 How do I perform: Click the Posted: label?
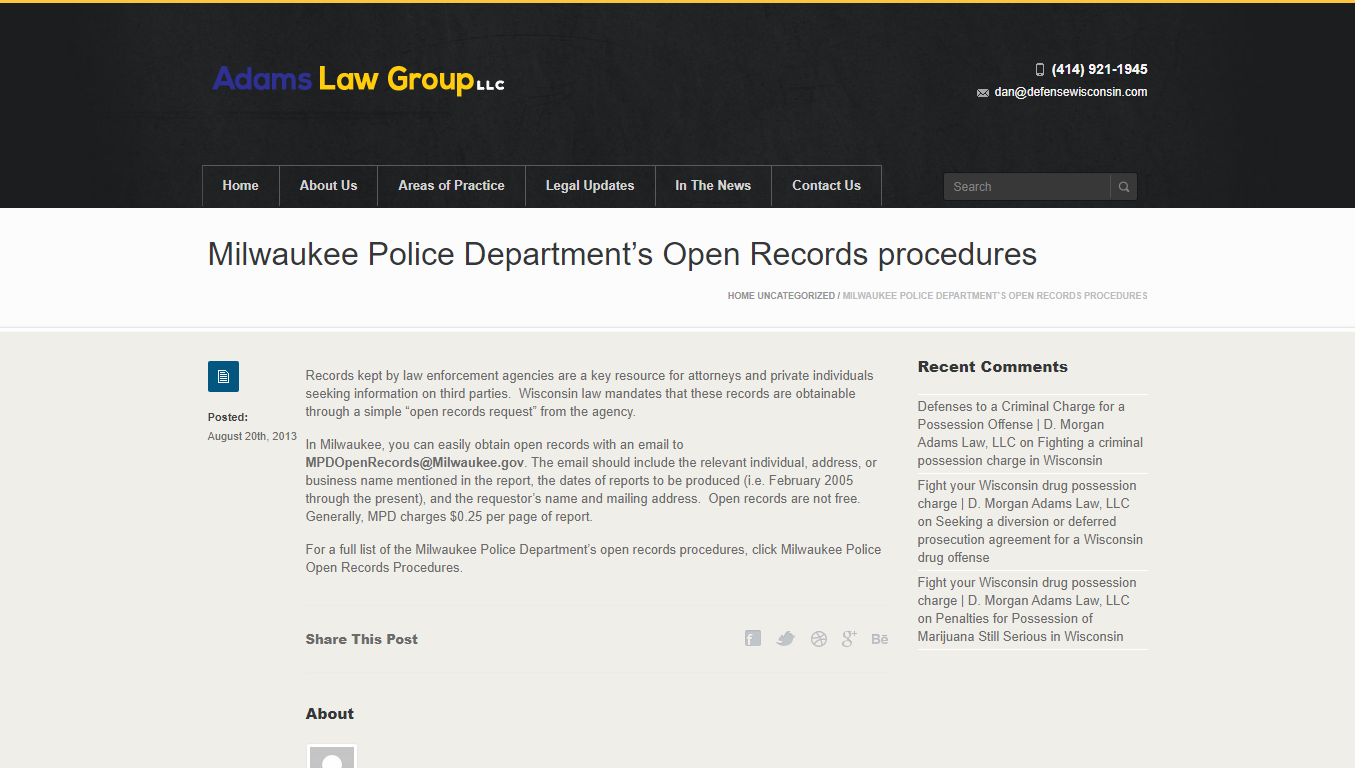click(228, 417)
